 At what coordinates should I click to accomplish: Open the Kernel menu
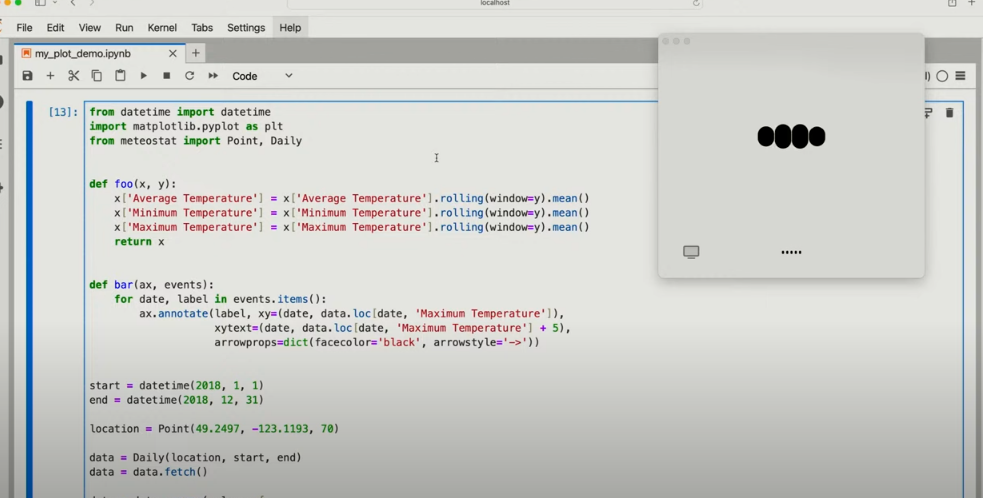(x=162, y=28)
